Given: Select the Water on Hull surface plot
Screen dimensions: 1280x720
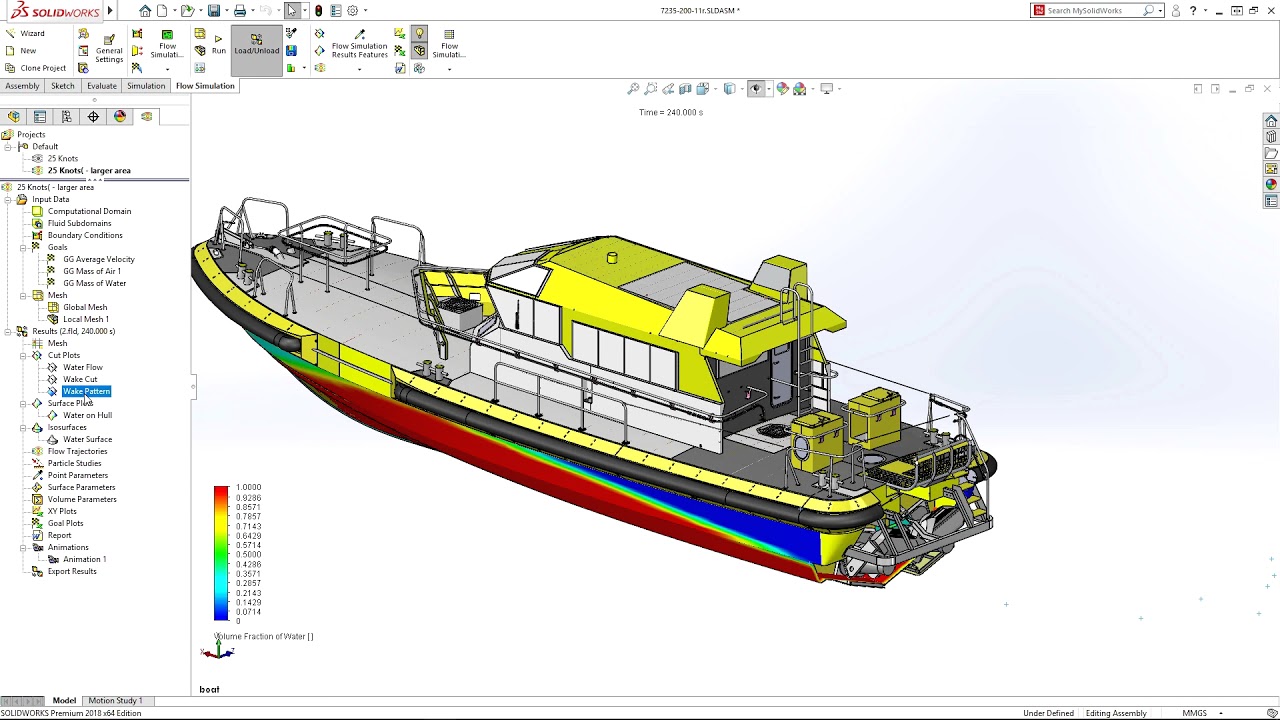Looking at the screenshot, I should click(x=87, y=415).
